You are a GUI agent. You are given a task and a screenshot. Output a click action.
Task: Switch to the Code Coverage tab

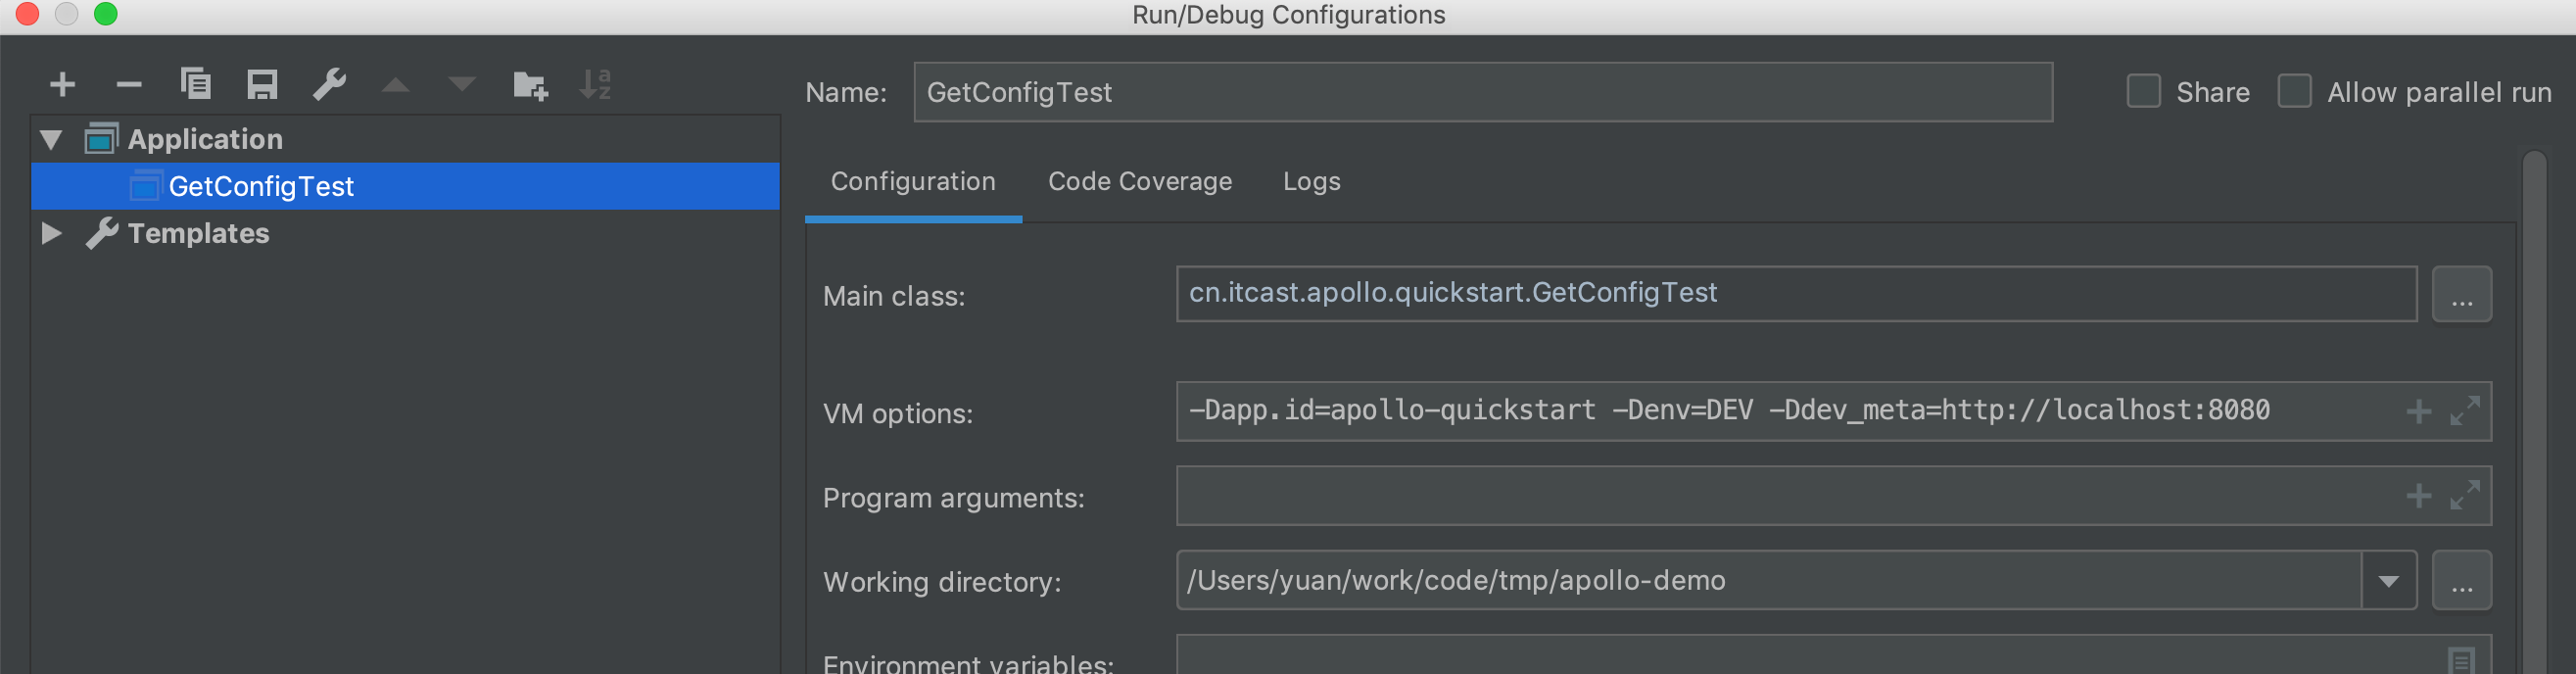(1139, 182)
